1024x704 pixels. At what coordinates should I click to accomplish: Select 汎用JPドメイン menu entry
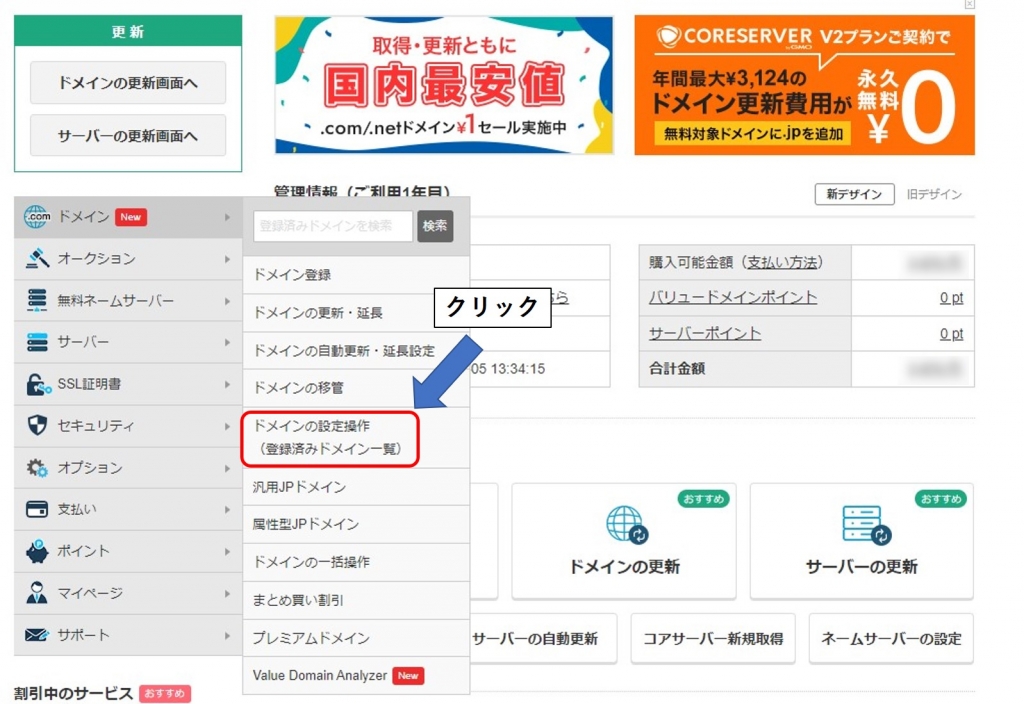click(356, 487)
